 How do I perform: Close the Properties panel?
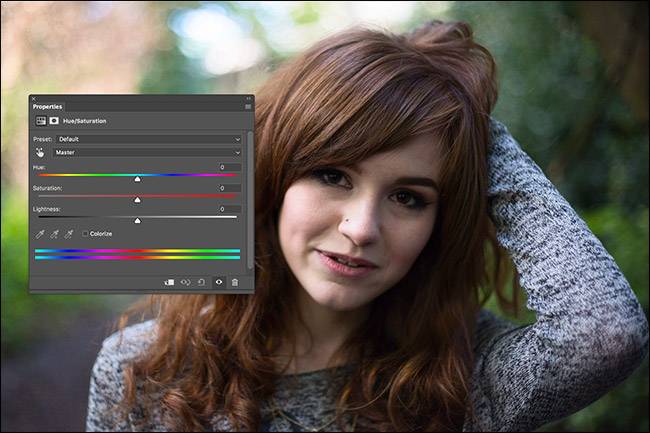tap(34, 99)
